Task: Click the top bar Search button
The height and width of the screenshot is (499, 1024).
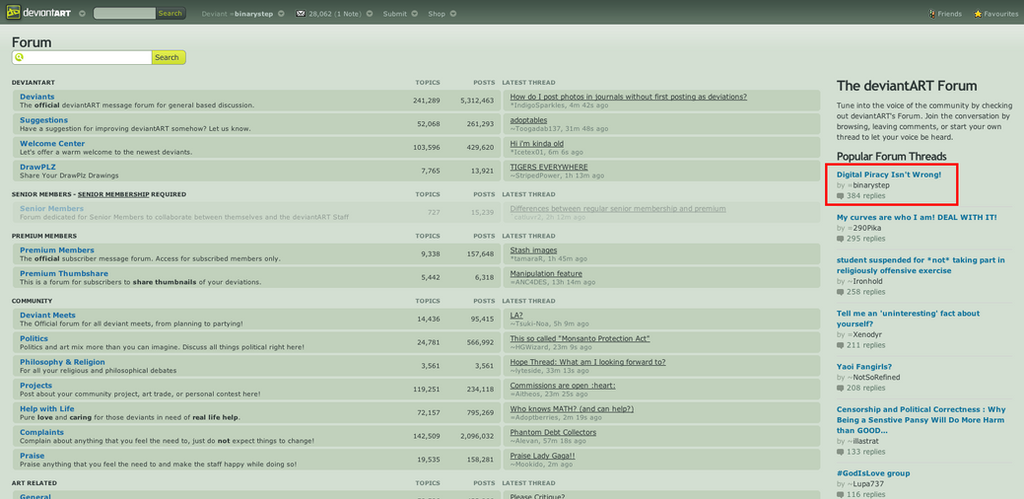Action: tap(170, 13)
